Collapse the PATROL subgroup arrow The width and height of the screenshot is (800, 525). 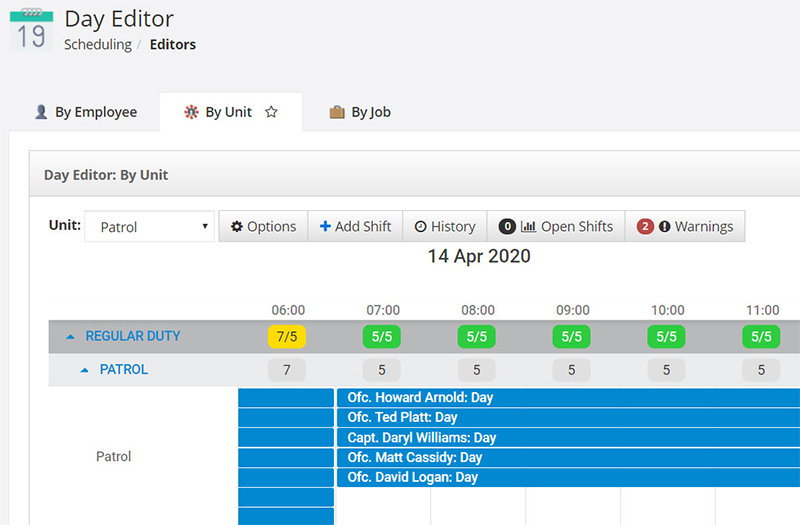(x=85, y=370)
